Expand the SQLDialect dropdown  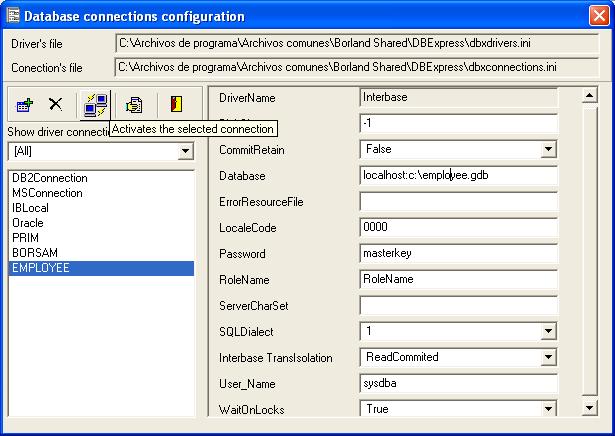(x=548, y=331)
